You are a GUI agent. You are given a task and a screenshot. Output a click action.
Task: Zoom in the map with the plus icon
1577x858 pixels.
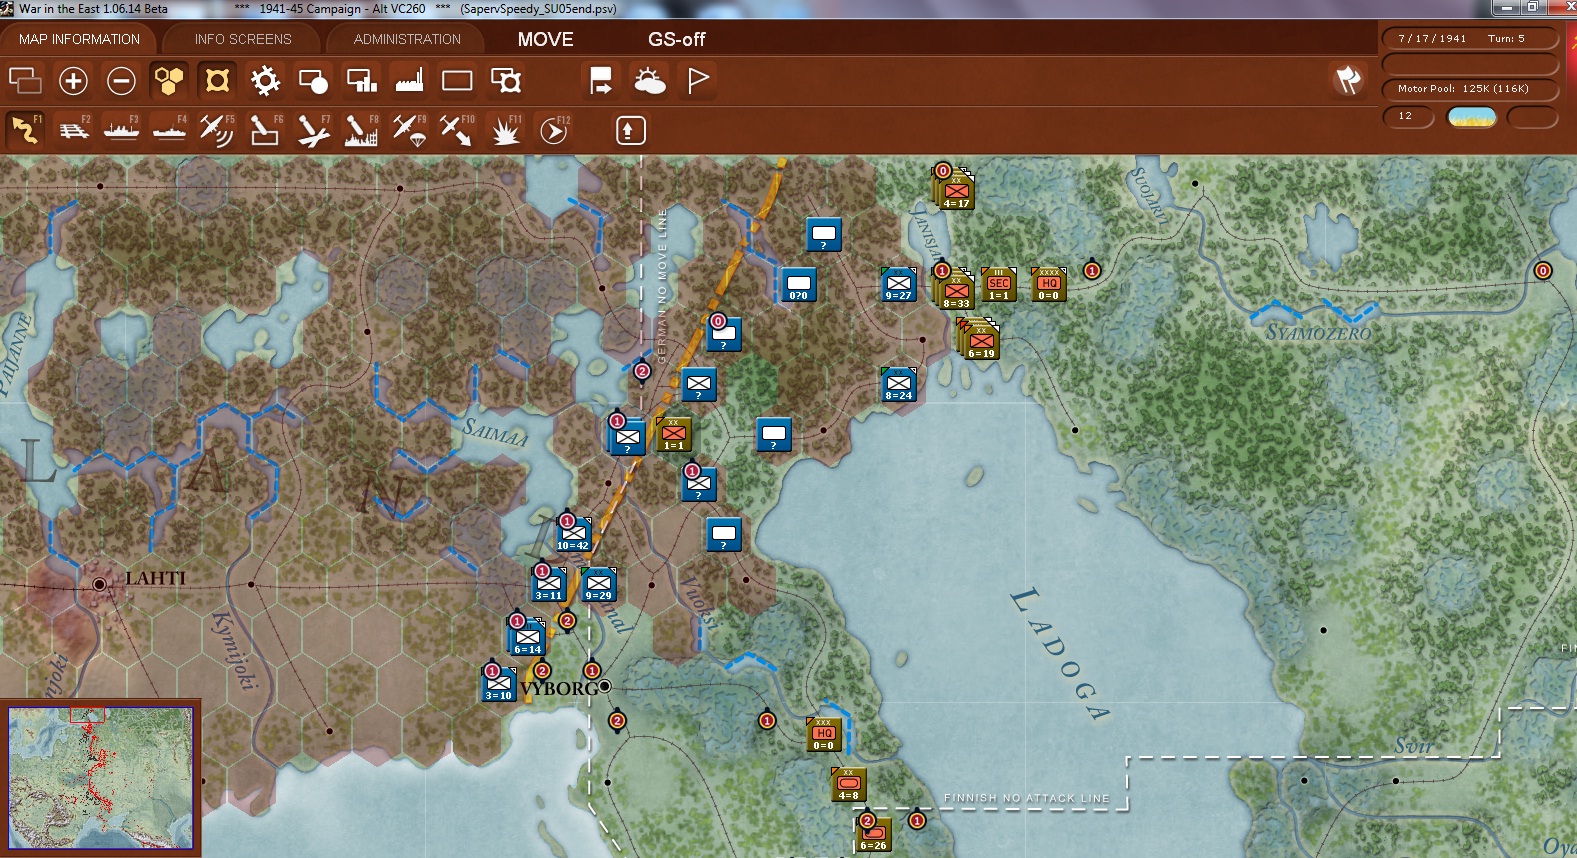[x=73, y=81]
